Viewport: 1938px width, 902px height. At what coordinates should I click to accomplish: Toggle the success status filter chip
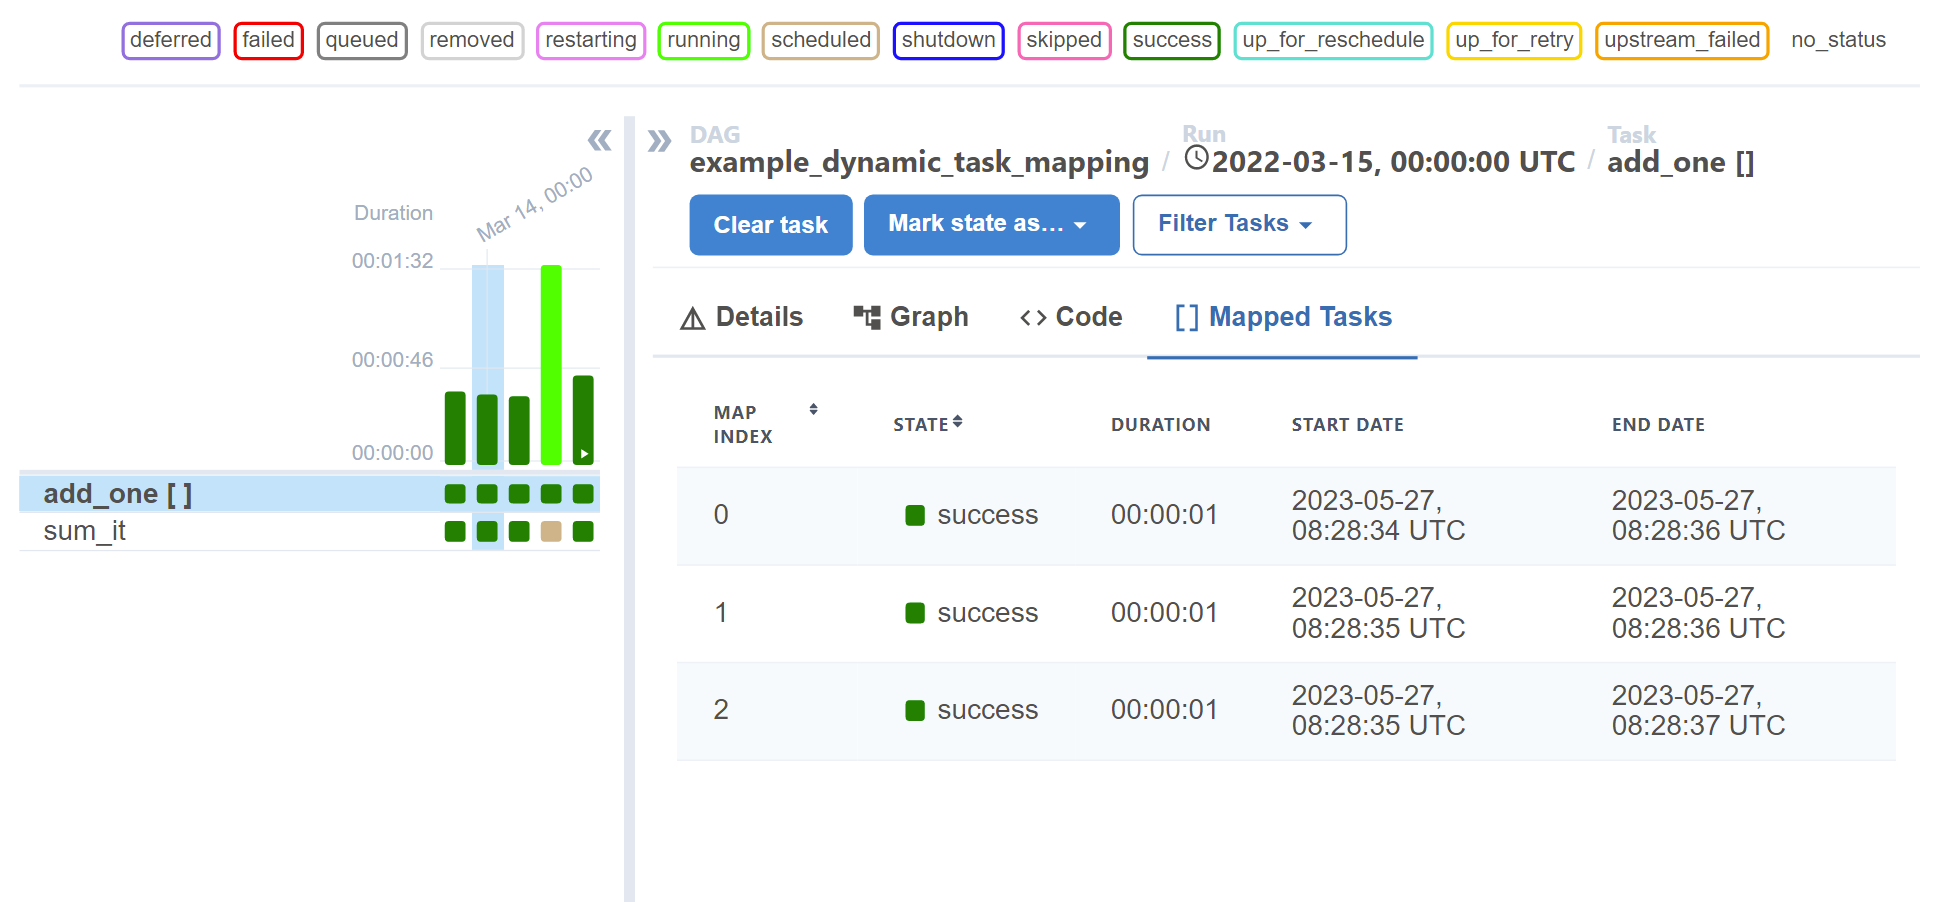point(1171,40)
